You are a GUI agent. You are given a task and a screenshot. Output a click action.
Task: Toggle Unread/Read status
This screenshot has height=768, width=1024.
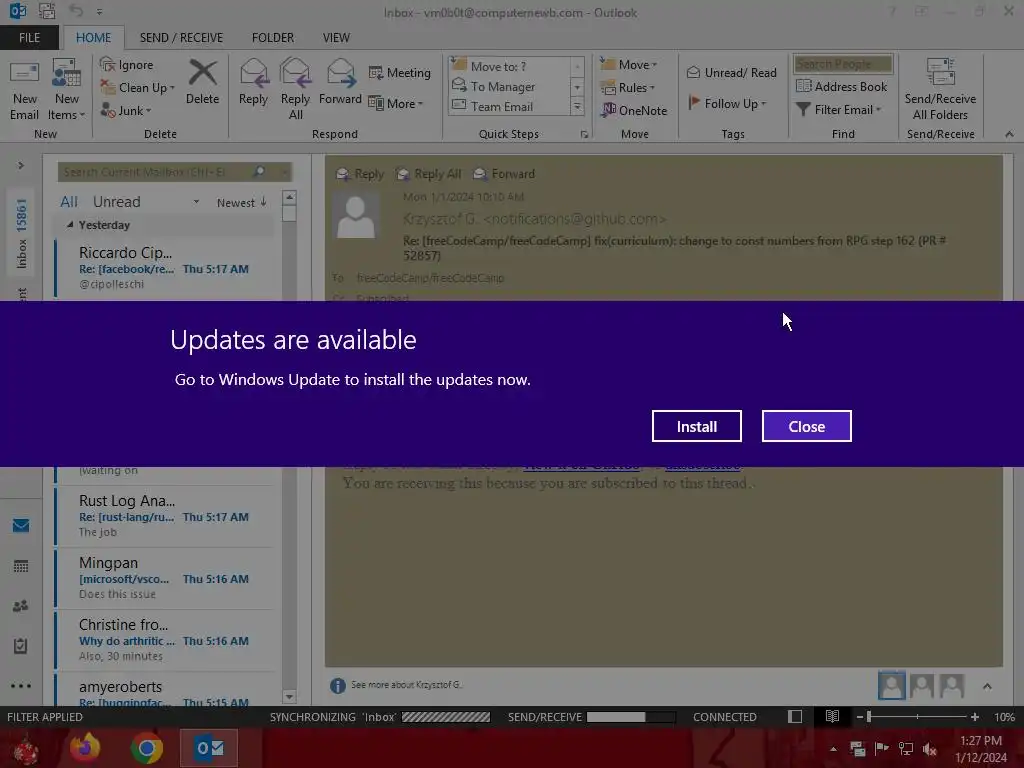(732, 72)
